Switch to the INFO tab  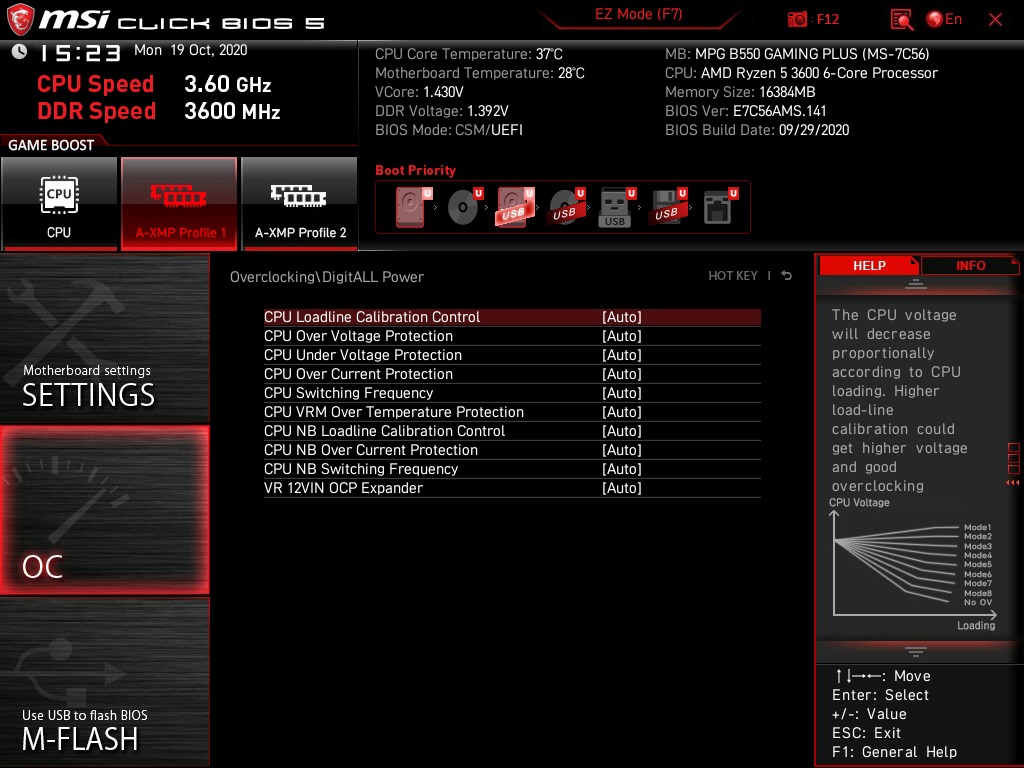970,265
